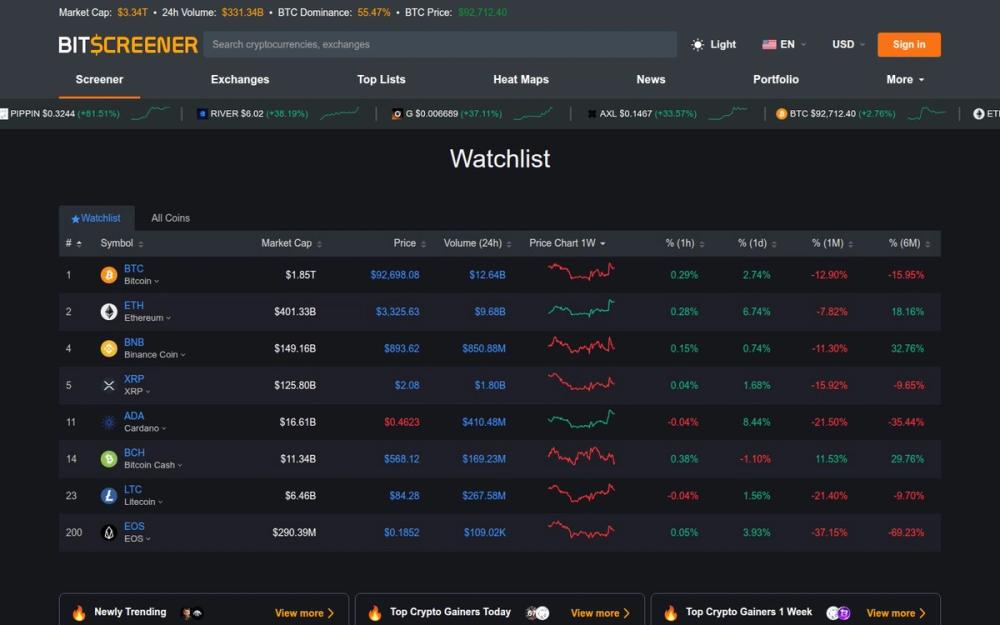Viewport: 1000px width, 625px height.
Task: Click the Sign in button
Action: click(x=909, y=45)
